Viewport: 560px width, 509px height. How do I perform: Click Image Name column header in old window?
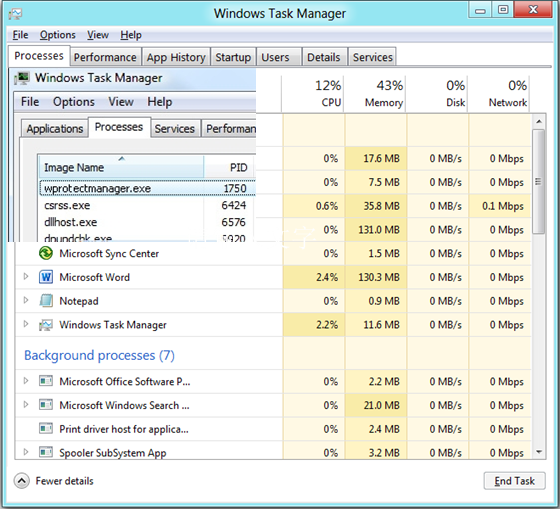coord(121,166)
